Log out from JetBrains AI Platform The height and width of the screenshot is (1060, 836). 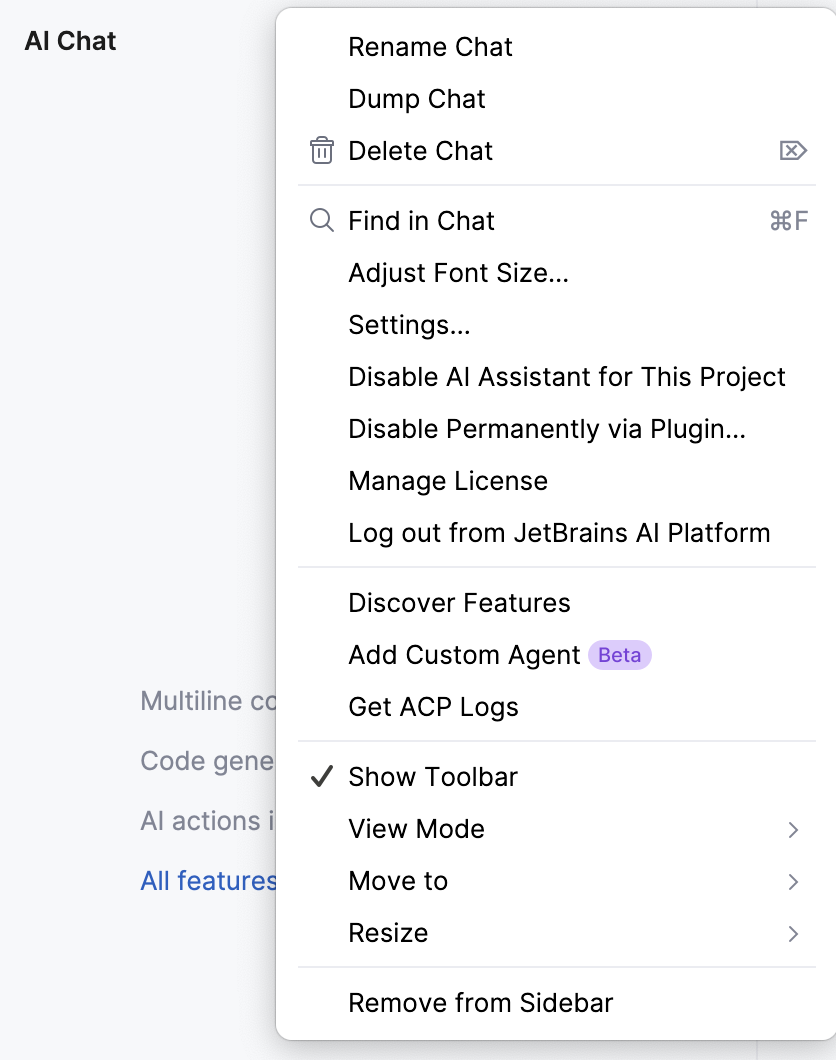tap(559, 532)
